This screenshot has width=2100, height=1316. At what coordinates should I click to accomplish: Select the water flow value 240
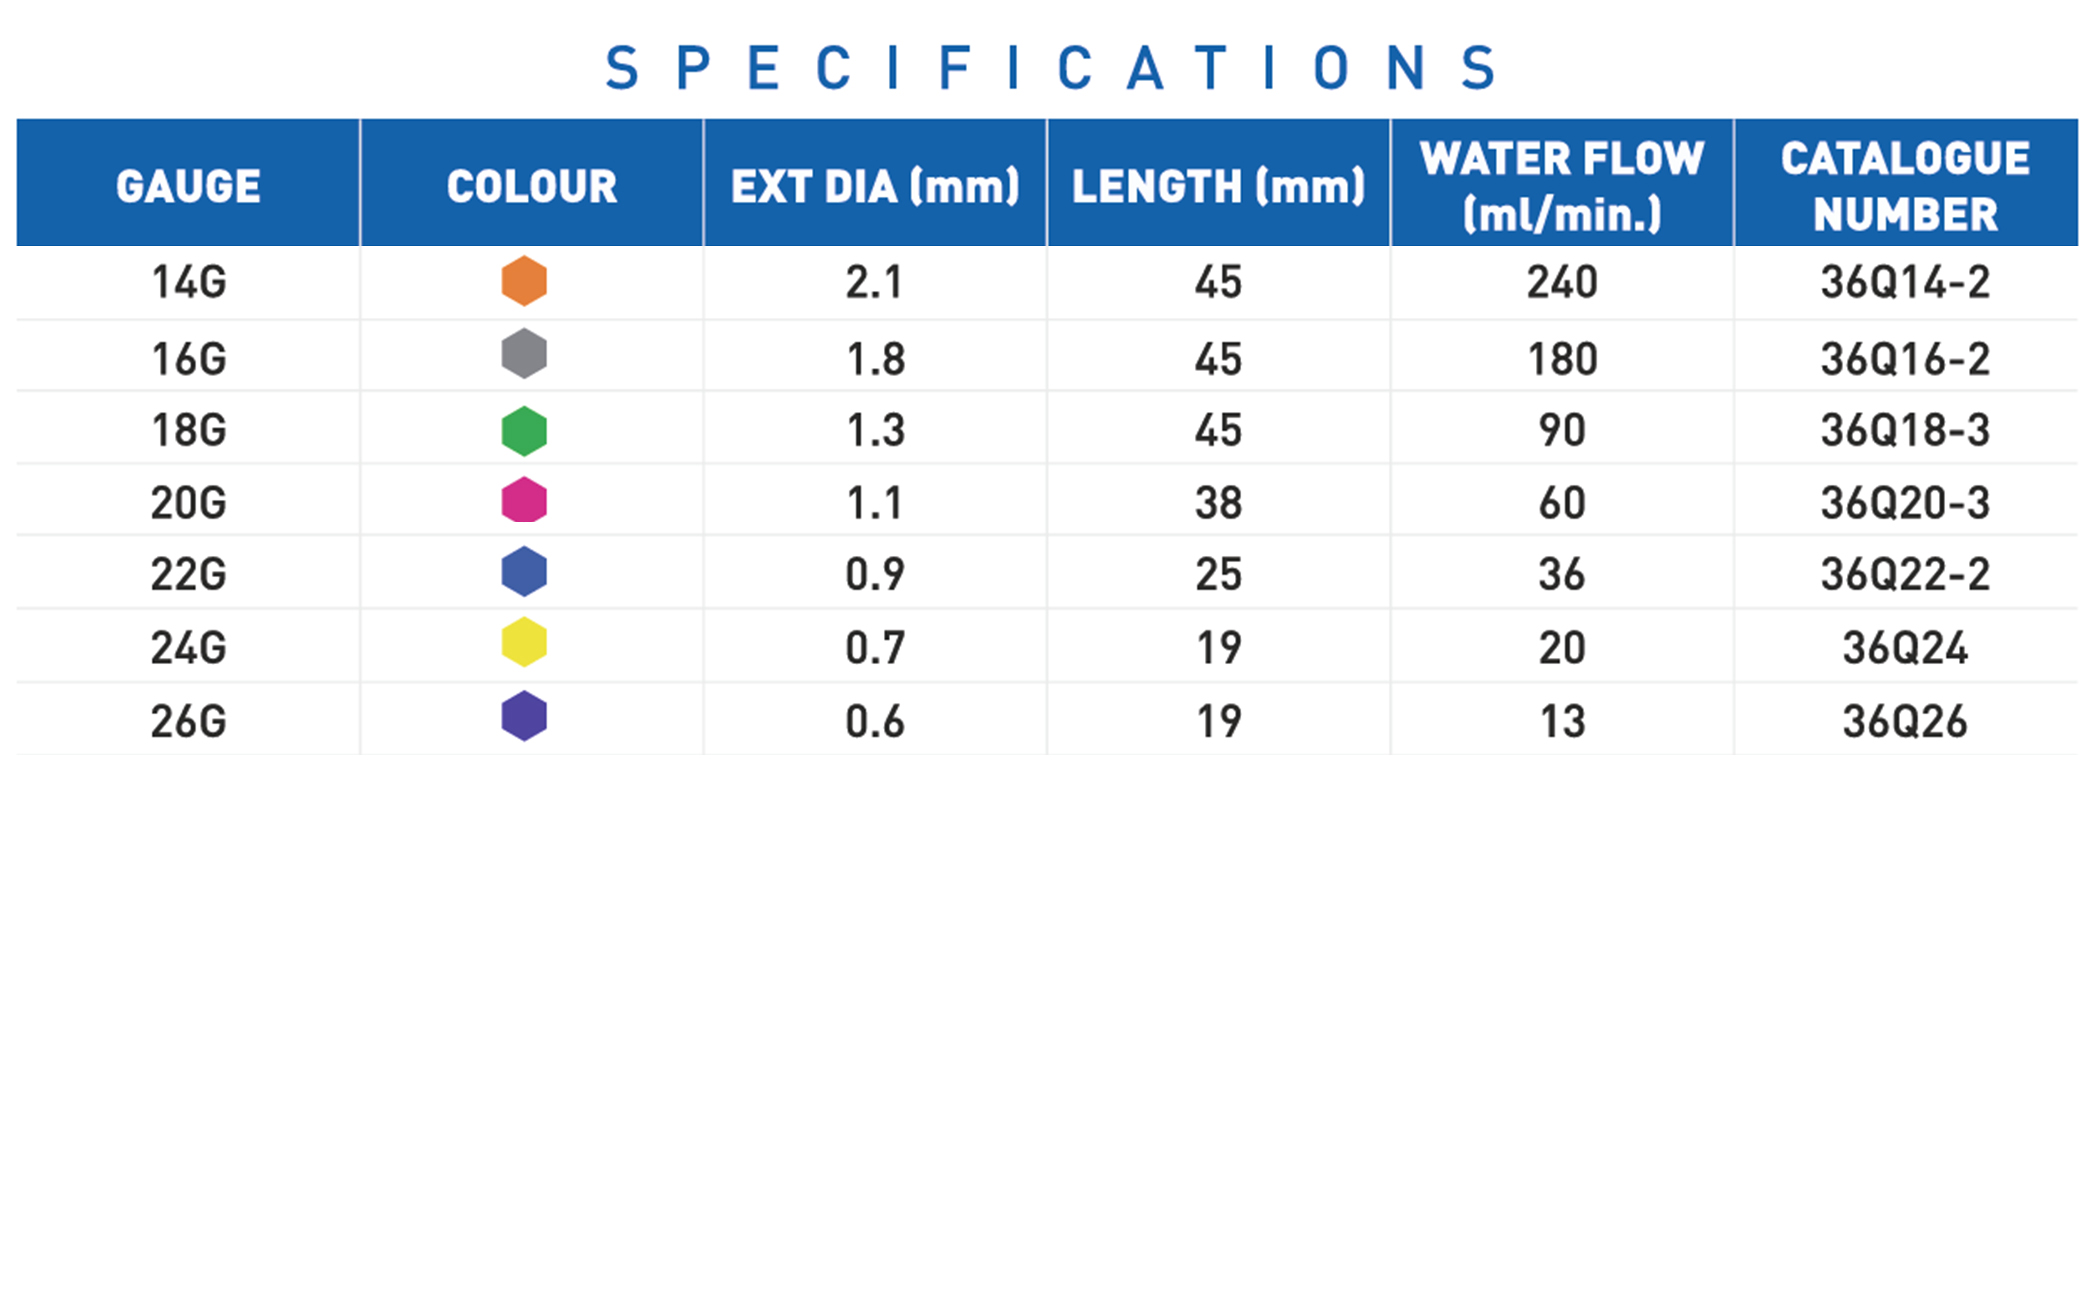click(x=1562, y=283)
